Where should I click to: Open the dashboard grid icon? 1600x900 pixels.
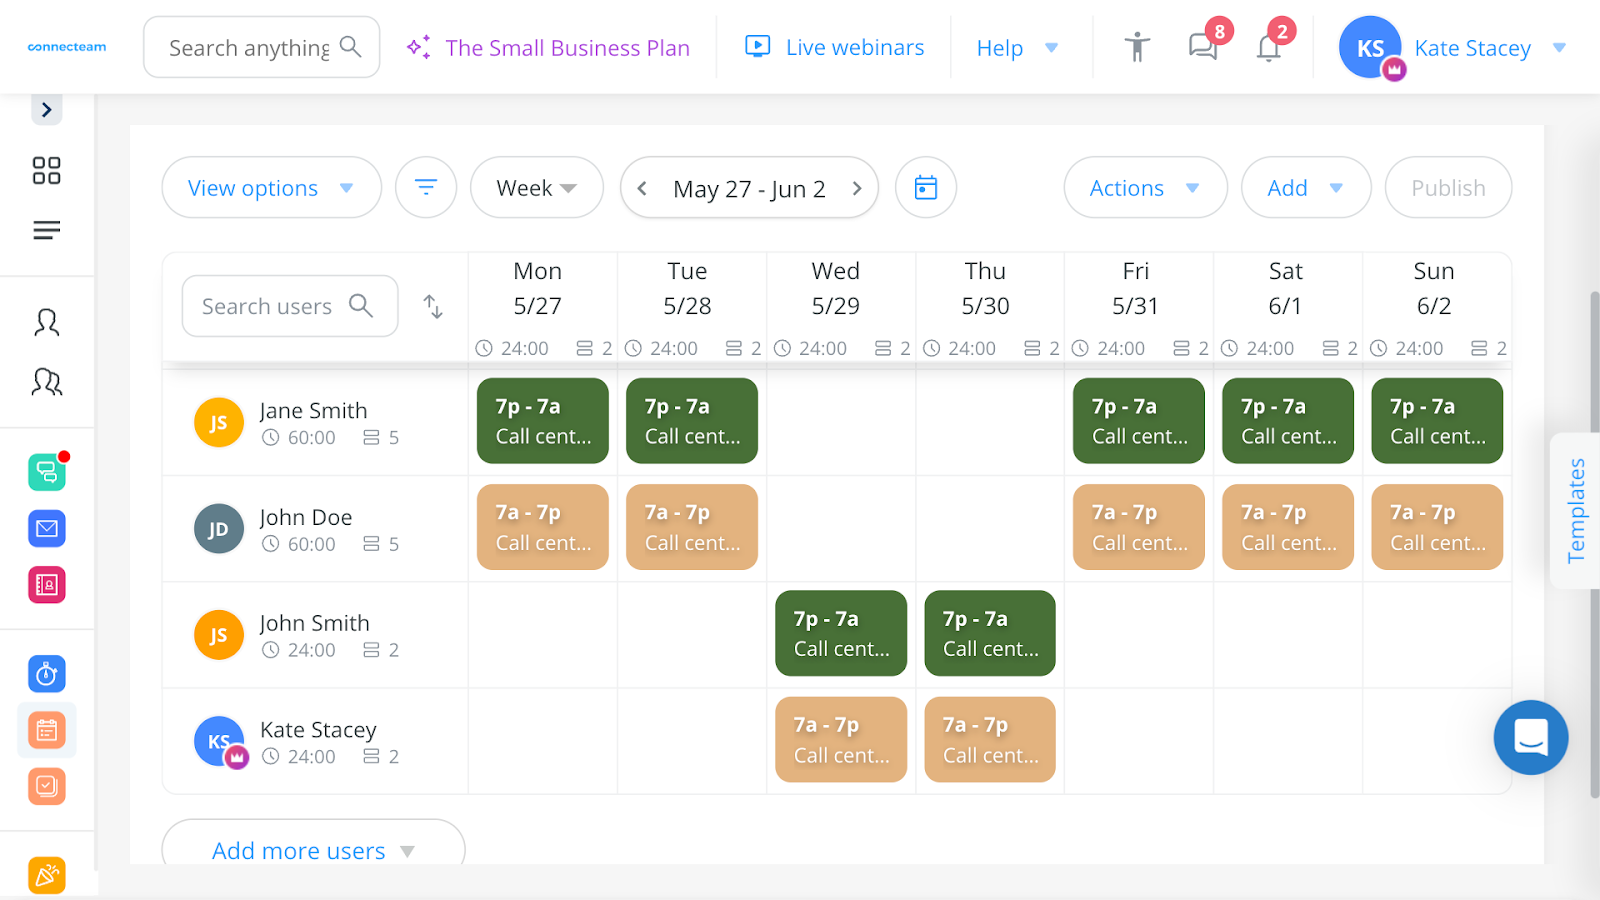[x=46, y=170]
